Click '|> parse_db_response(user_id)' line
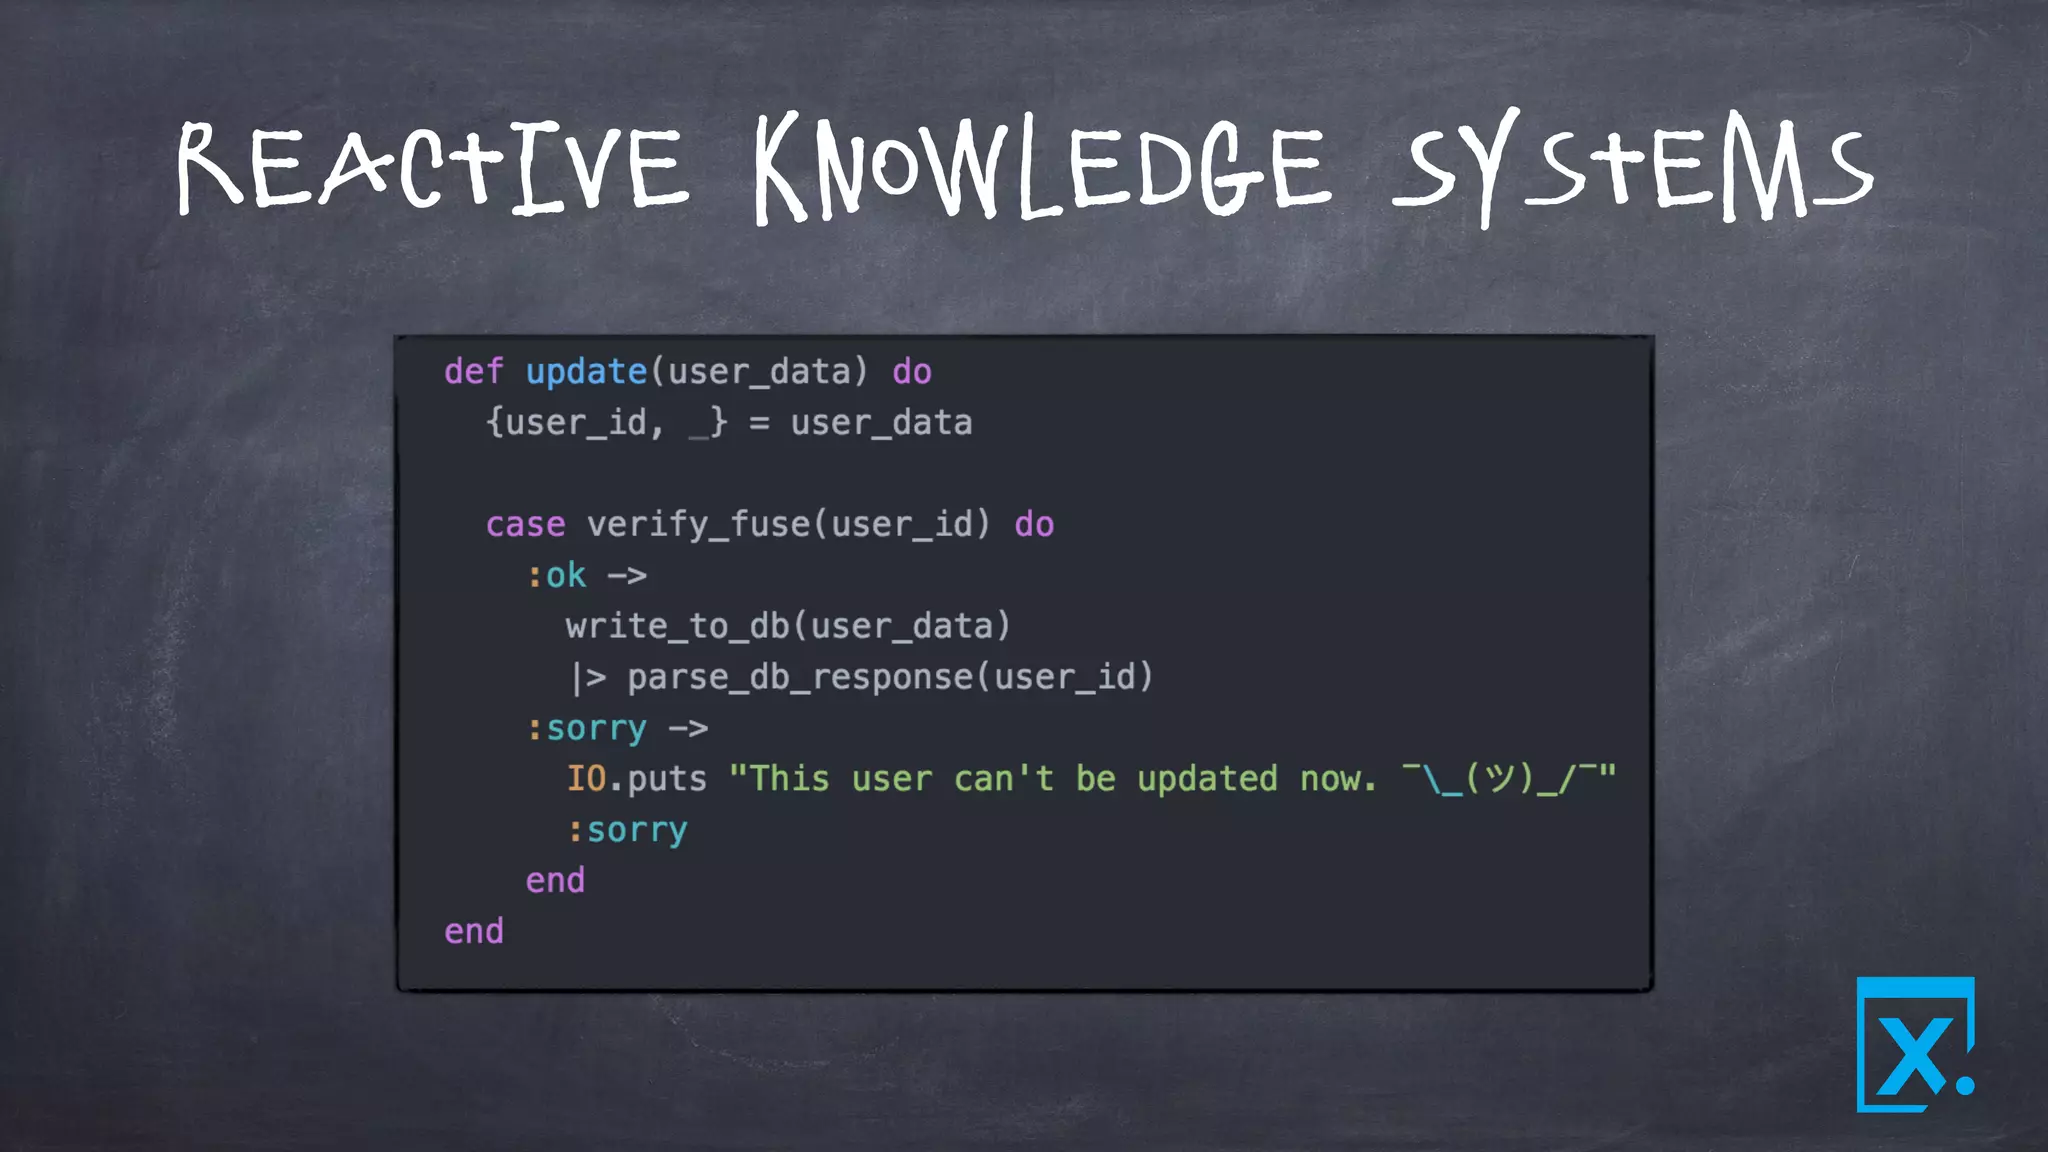This screenshot has width=2048, height=1152. [861, 678]
